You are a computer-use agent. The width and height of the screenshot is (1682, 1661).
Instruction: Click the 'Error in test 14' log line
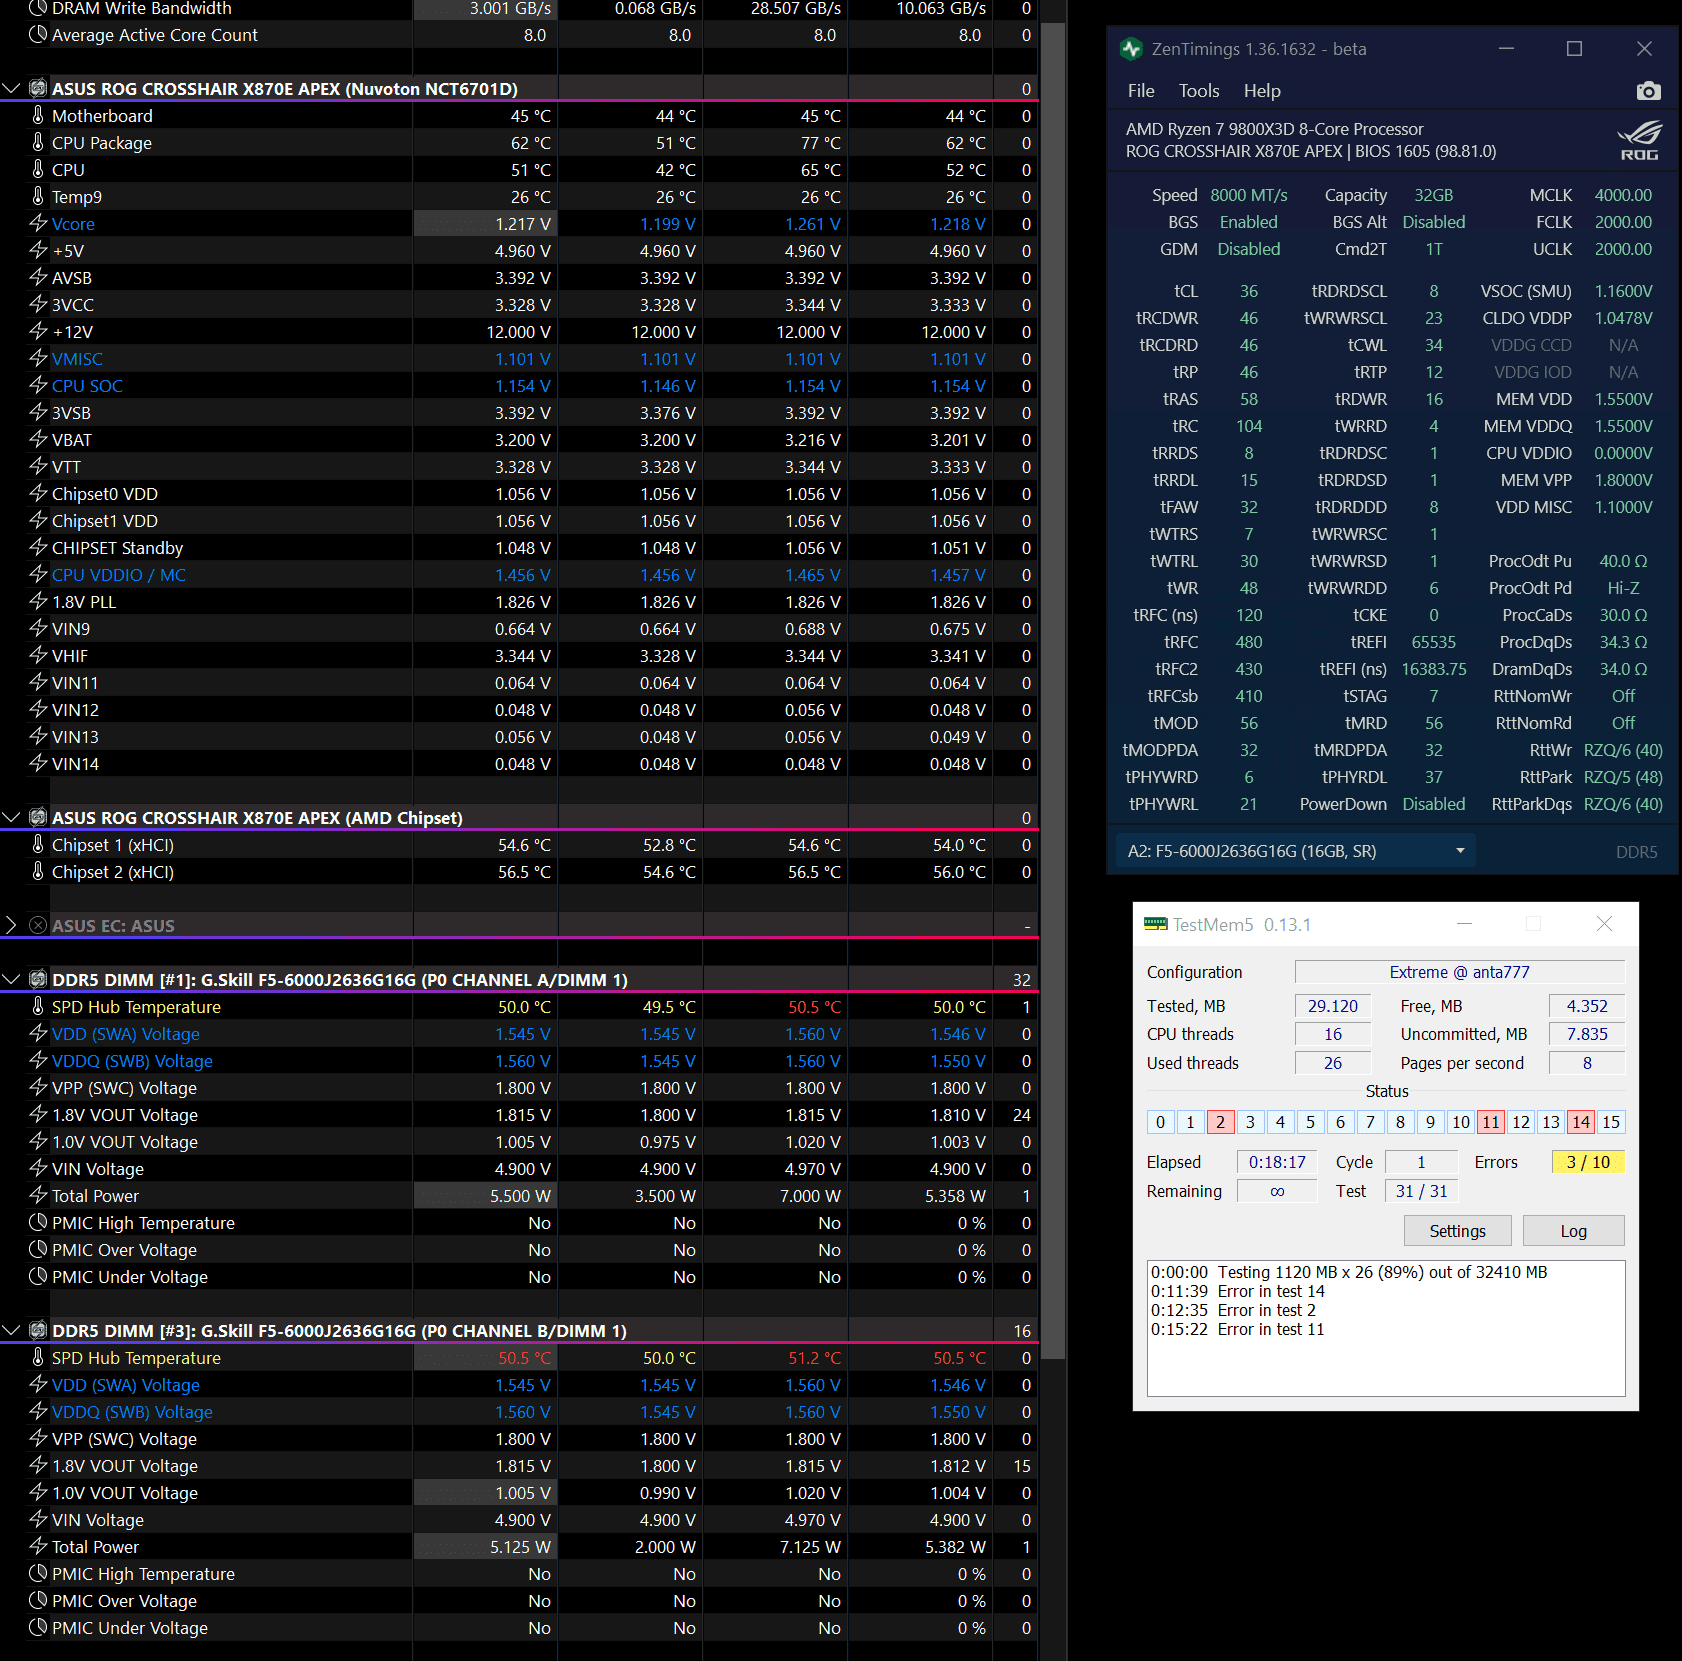[x=1238, y=1291]
